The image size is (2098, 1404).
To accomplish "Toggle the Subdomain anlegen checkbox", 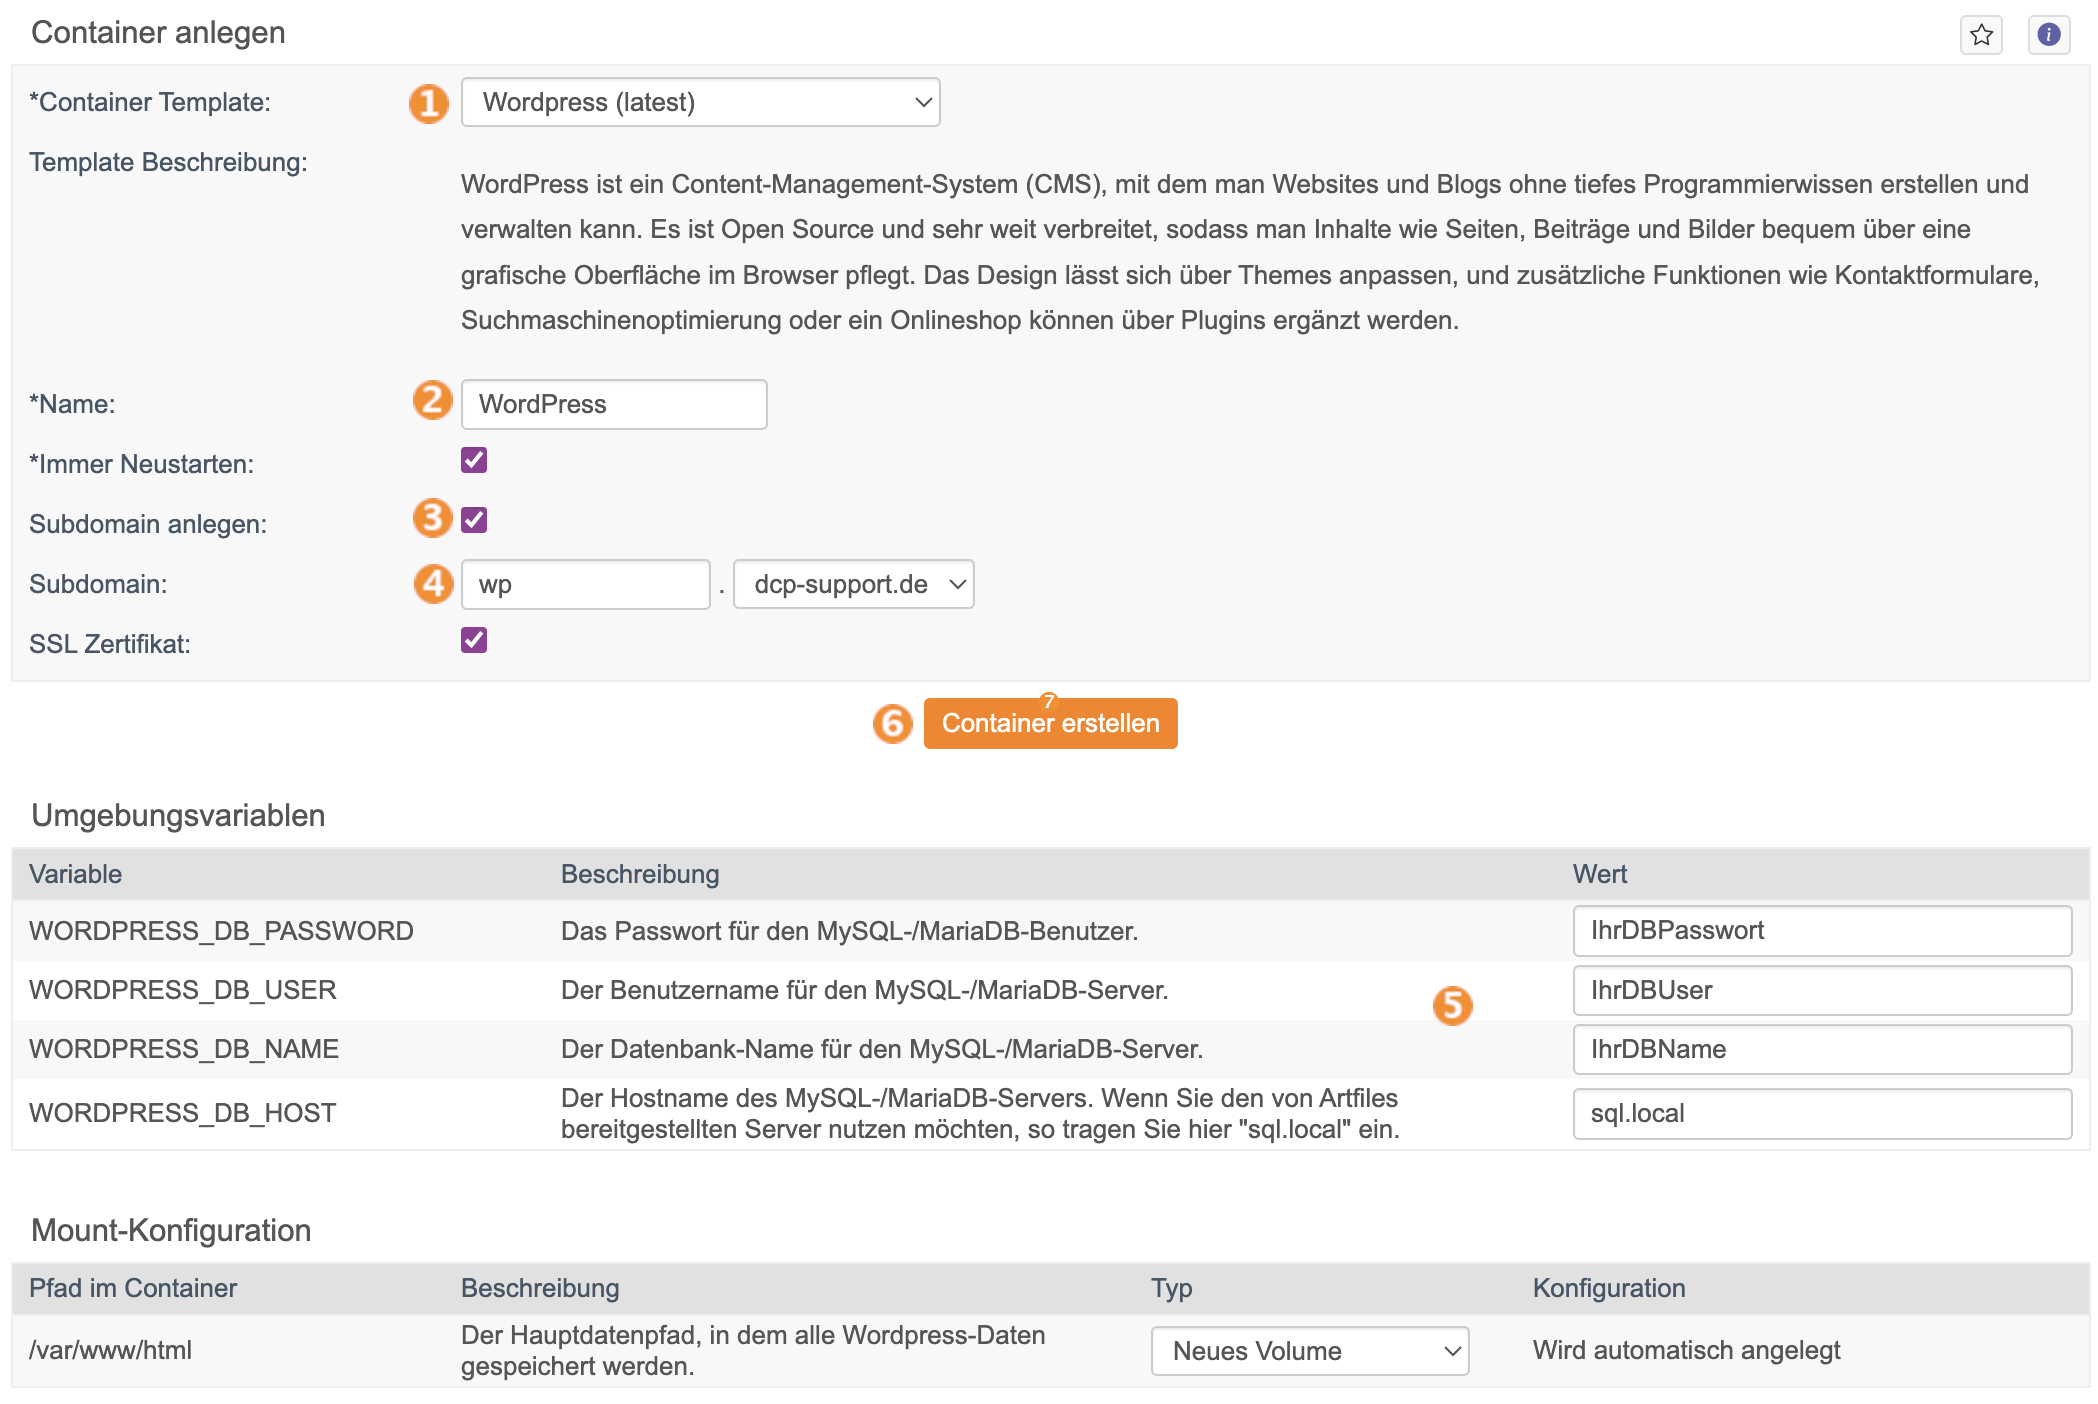I will (x=474, y=520).
